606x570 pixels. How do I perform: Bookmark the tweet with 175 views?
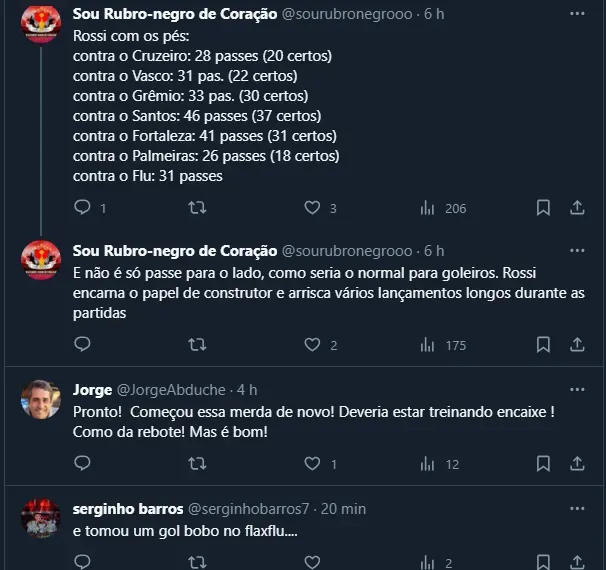coord(543,345)
